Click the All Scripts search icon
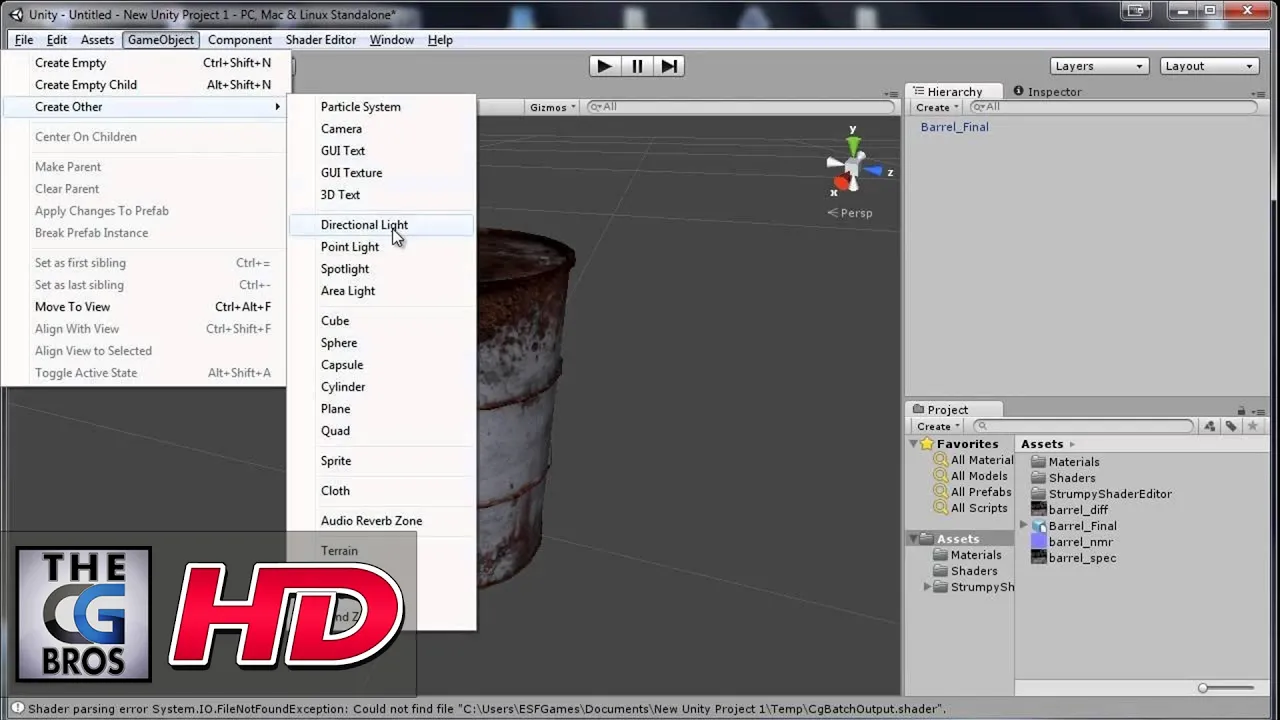Screen dimensions: 1280x720 tap(940, 508)
